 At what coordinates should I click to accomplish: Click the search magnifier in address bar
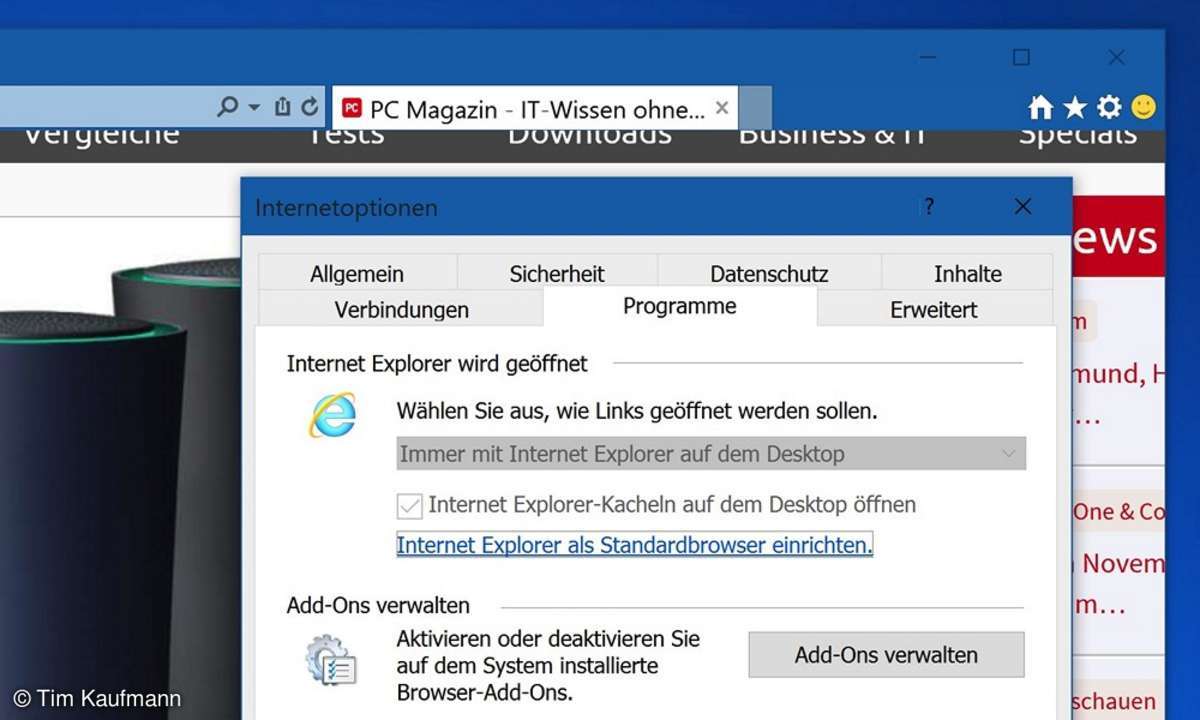click(228, 106)
